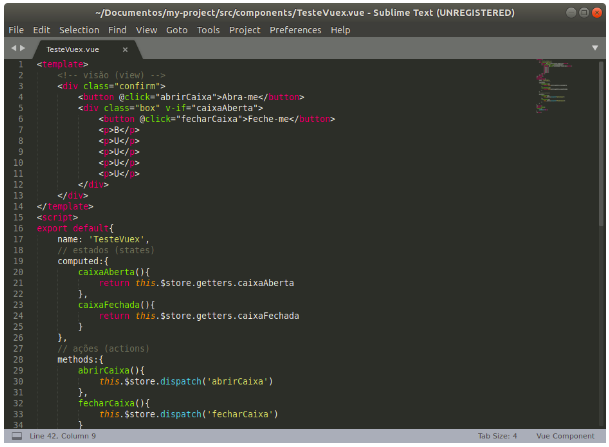
Task: Maximize the Sublime Text window
Action: point(584,13)
